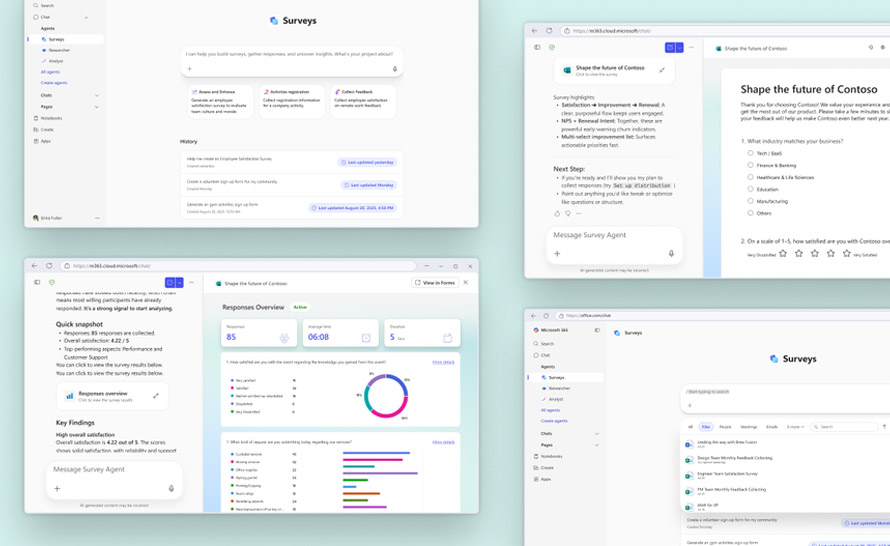Collapse the Chat section in top-left sidebar
This screenshot has width=890, height=546.
pos(86,18)
